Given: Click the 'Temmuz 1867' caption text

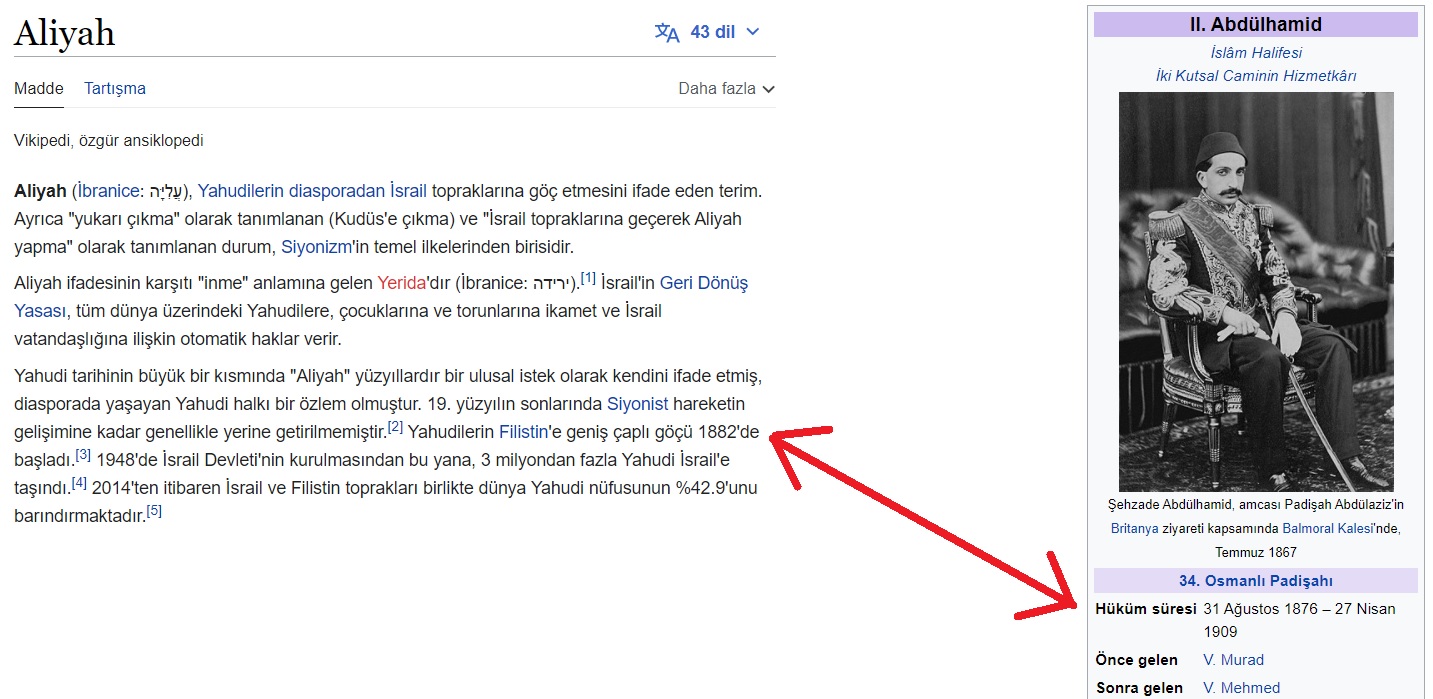Looking at the screenshot, I should [1256, 552].
